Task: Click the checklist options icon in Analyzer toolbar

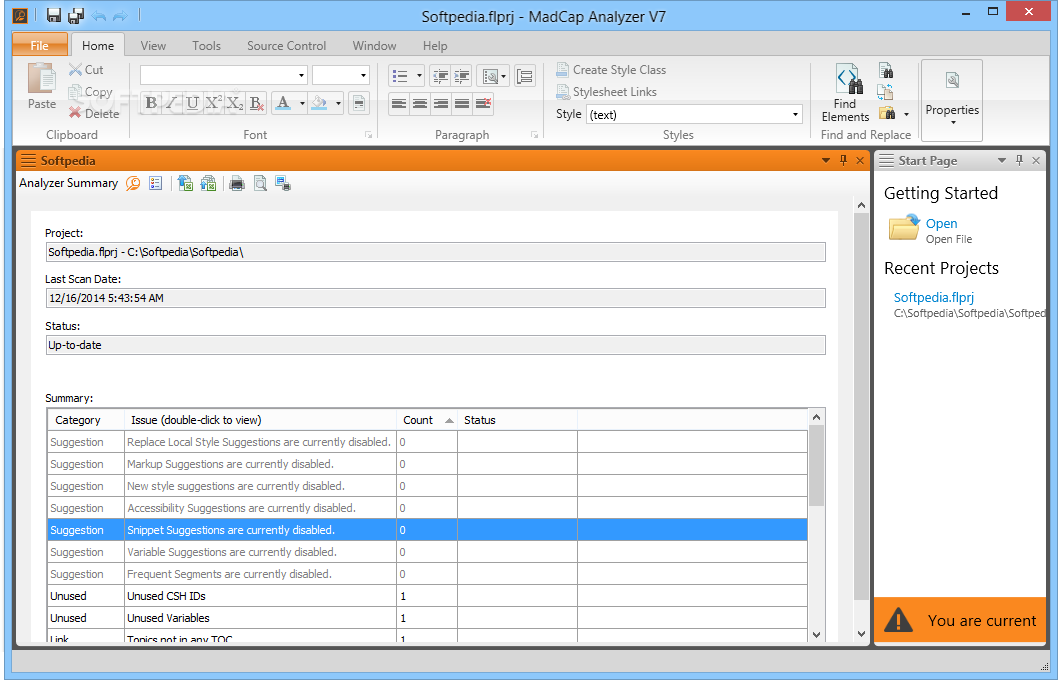Action: point(156,183)
